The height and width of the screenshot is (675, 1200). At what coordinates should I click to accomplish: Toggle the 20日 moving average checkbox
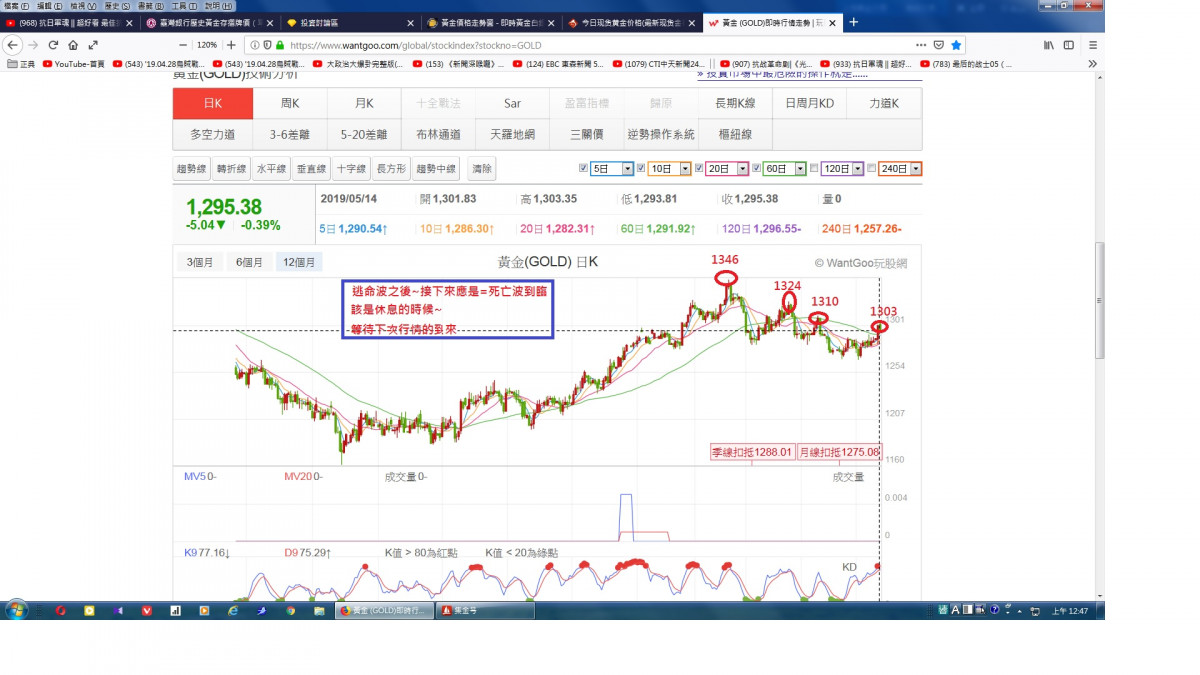[x=700, y=168]
